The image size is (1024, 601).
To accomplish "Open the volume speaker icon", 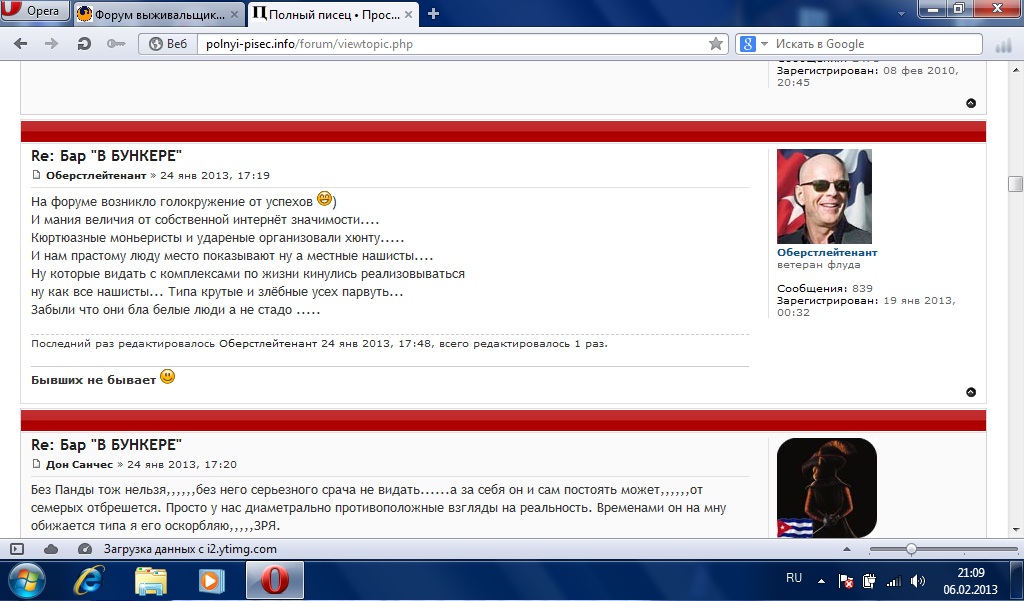I will [918, 581].
